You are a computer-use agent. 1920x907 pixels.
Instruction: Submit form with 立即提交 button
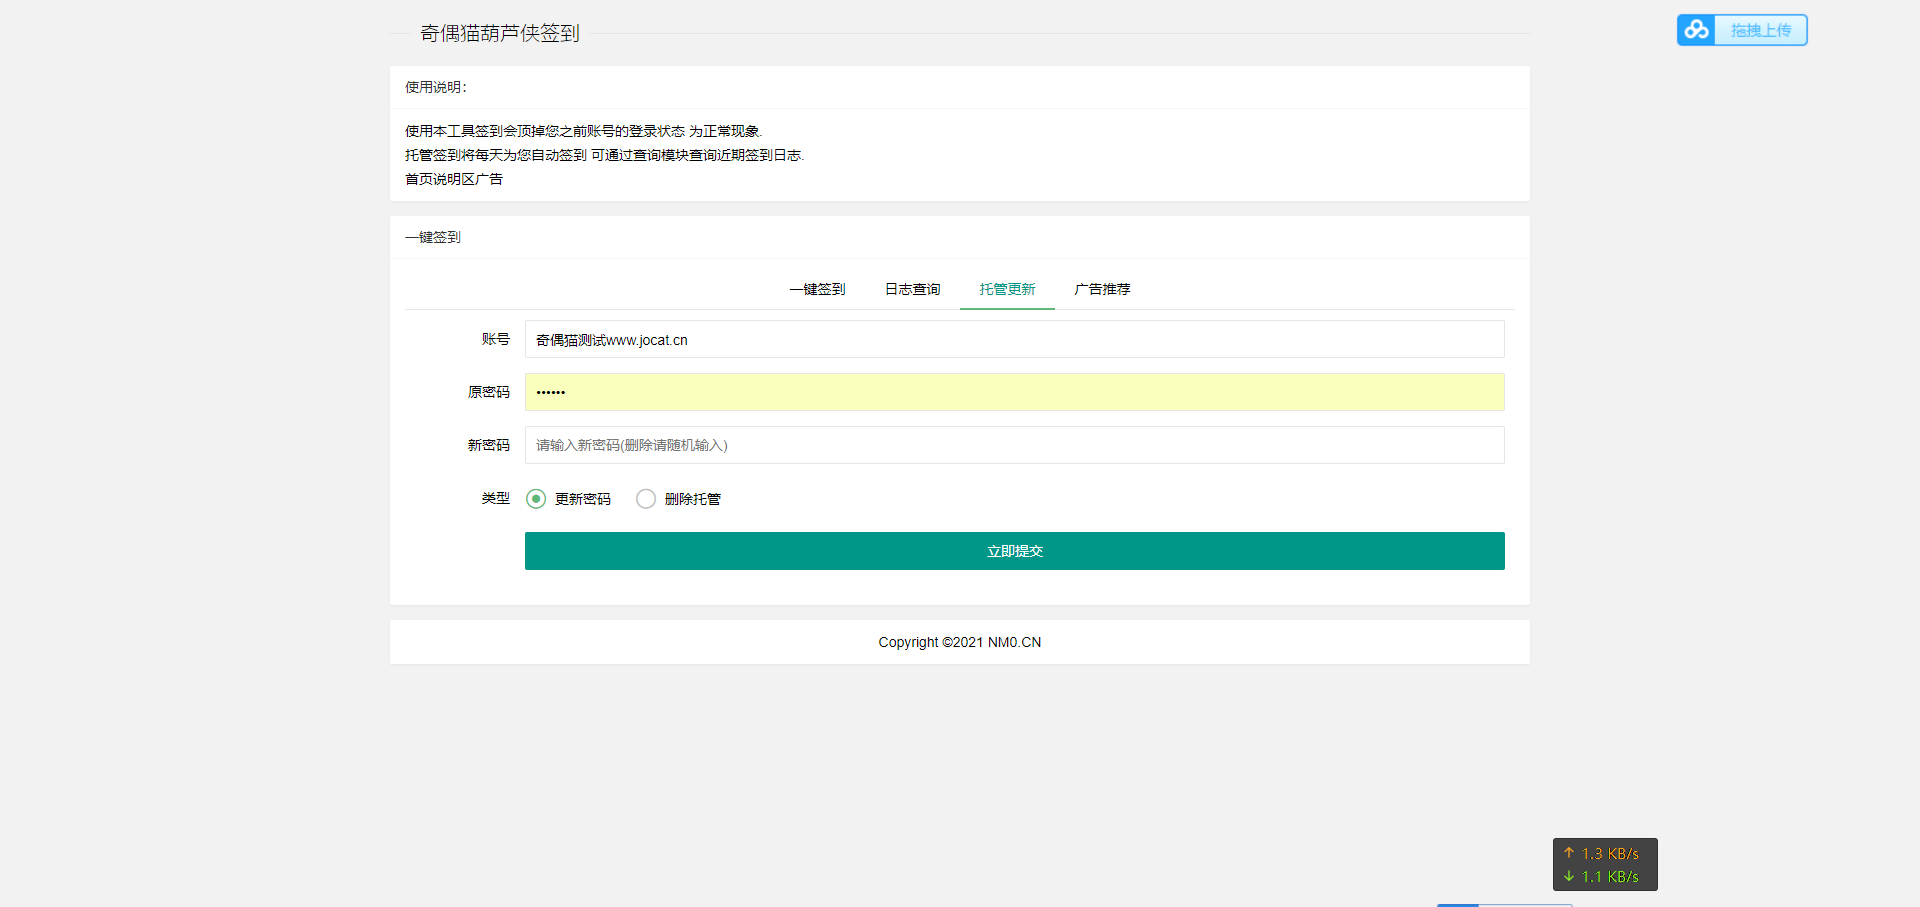tap(1014, 551)
